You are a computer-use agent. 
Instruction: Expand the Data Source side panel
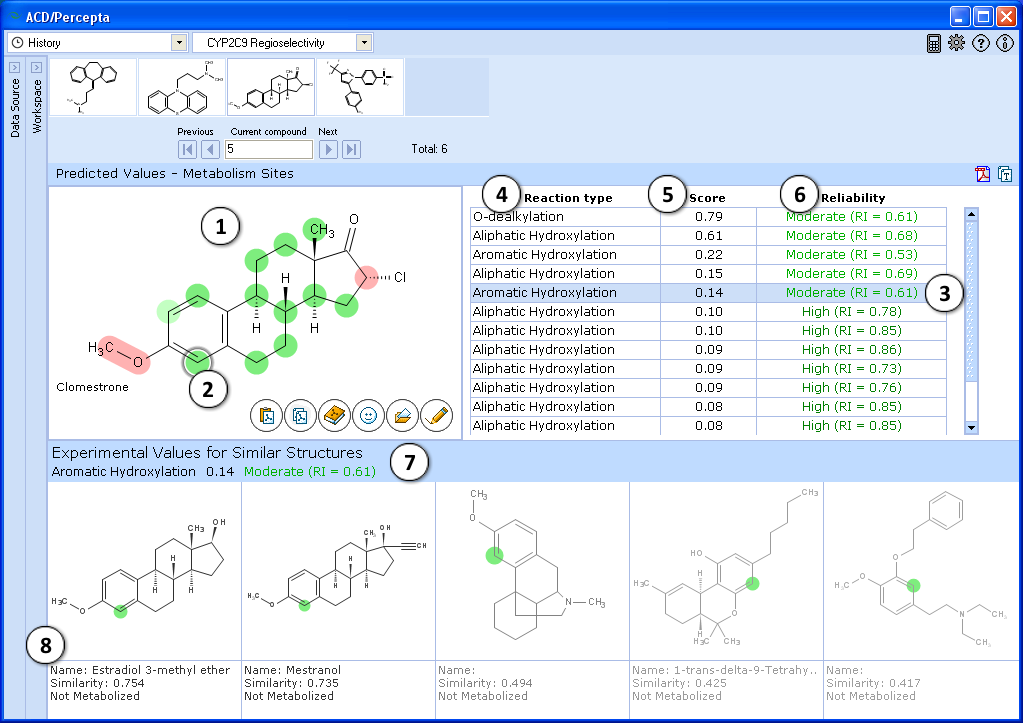pos(14,67)
